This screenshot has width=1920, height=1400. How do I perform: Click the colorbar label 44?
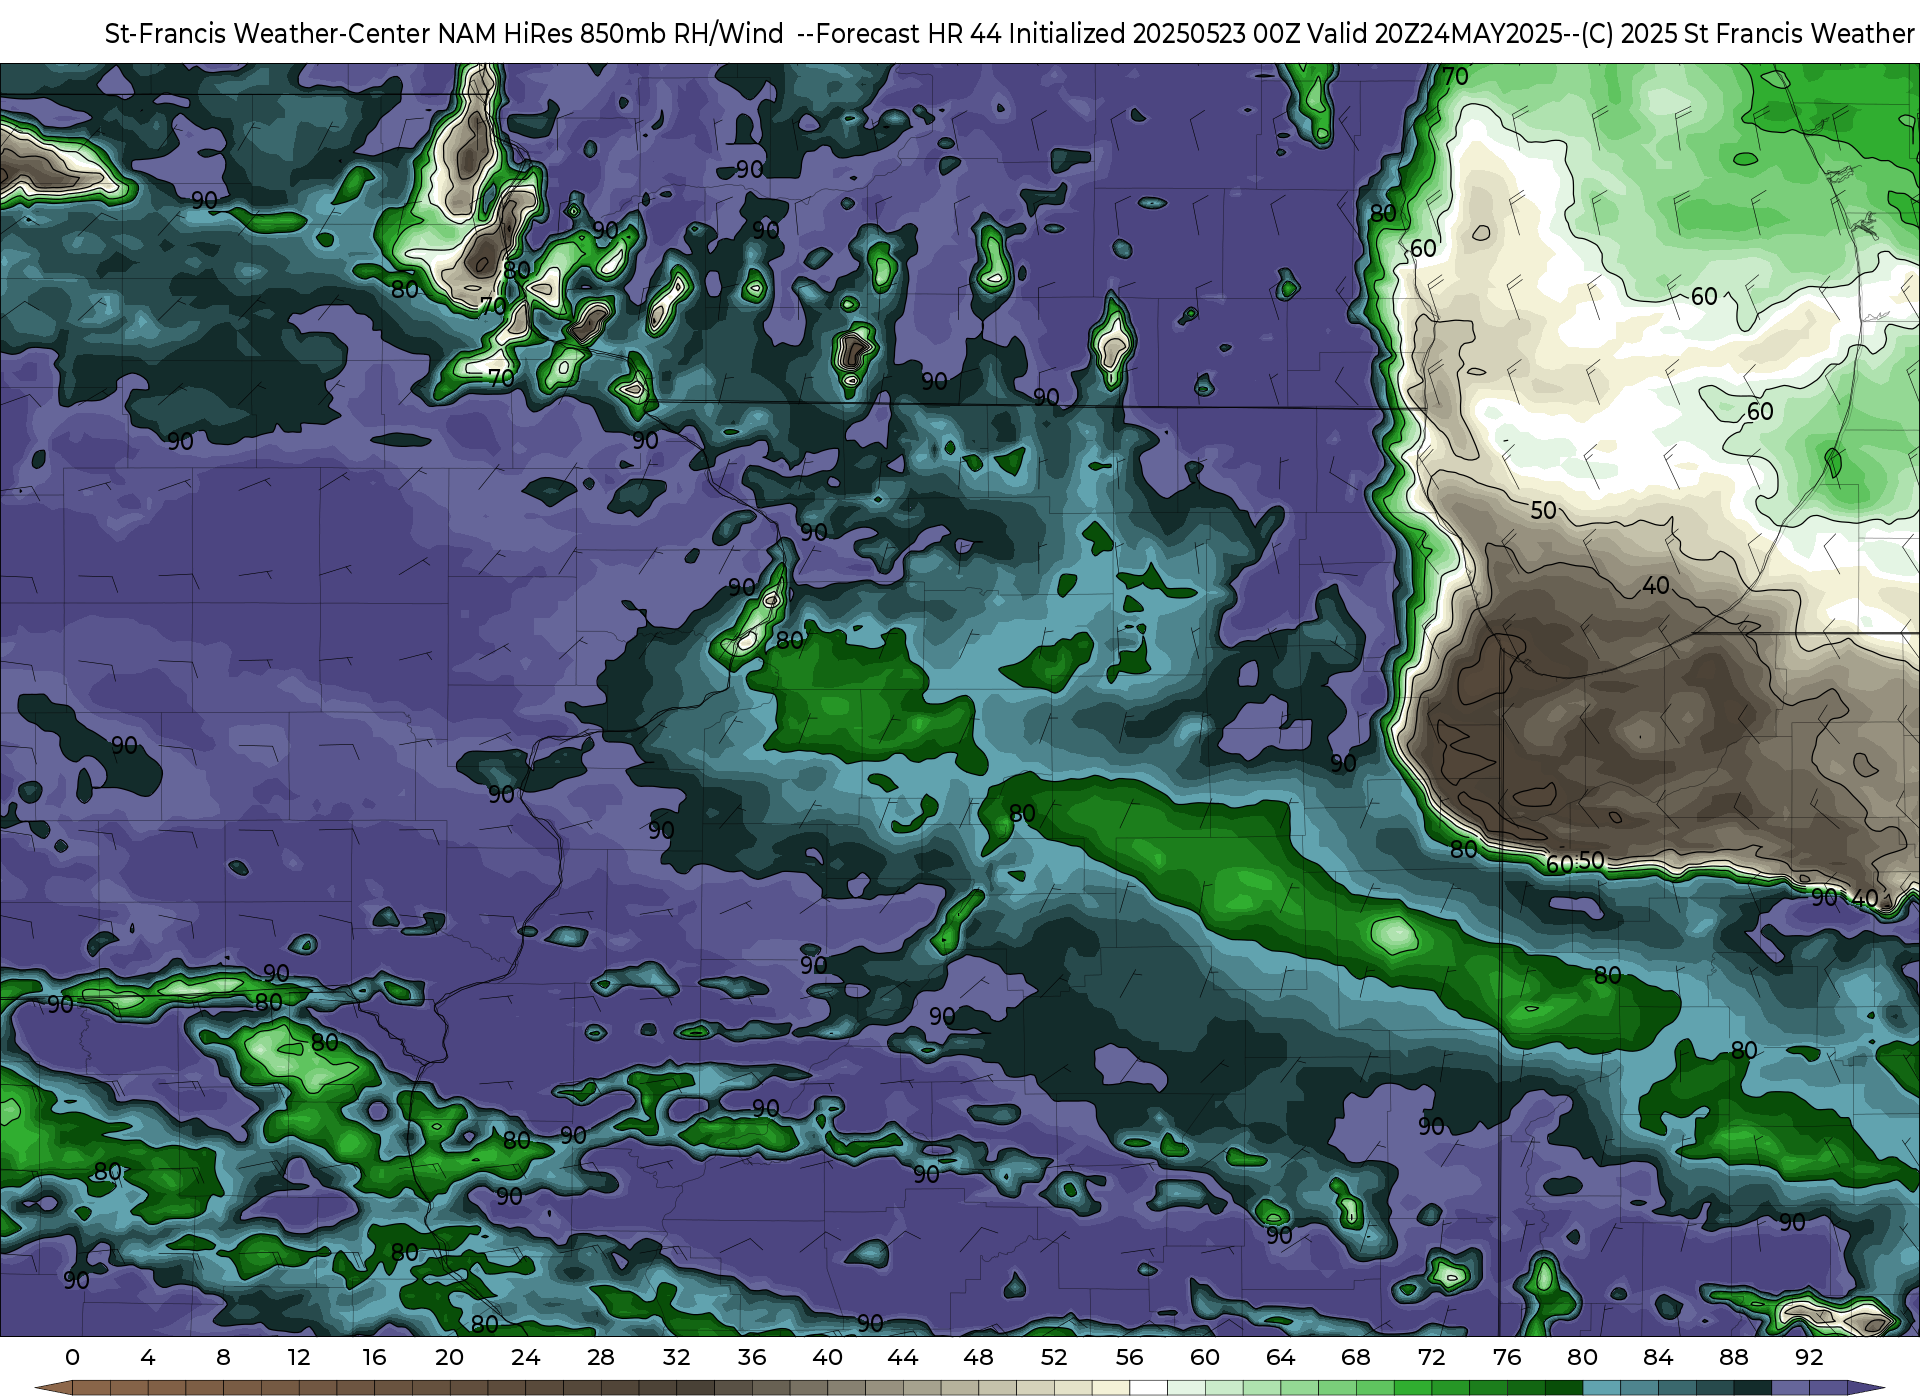903,1357
